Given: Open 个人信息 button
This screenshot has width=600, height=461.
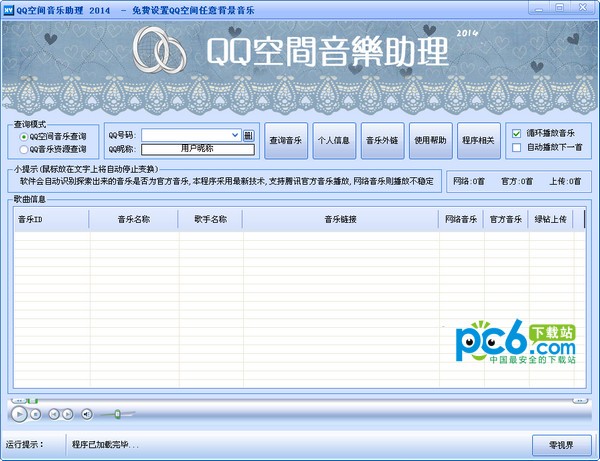Looking at the screenshot, I should click(334, 140).
